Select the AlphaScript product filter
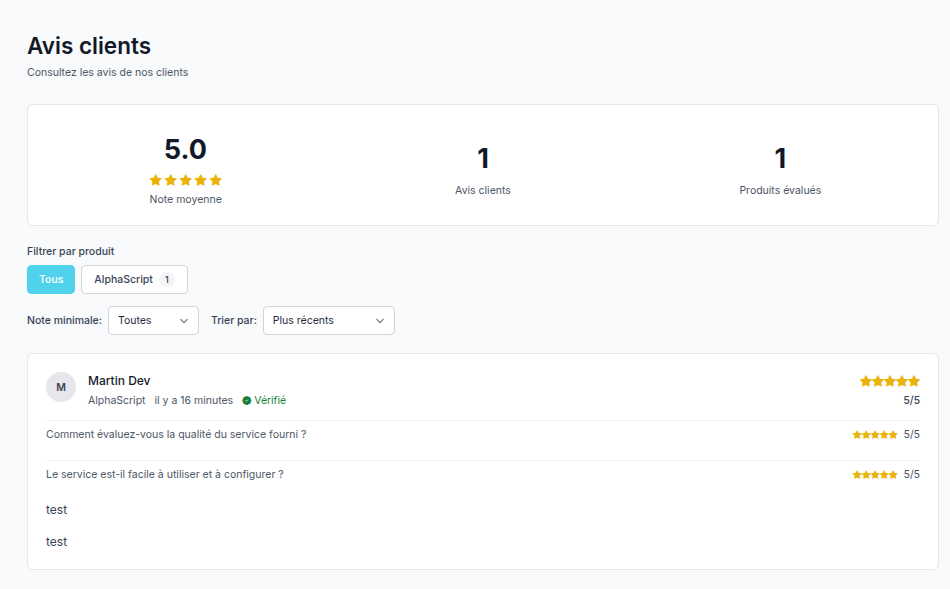The image size is (950, 589). 134,279
